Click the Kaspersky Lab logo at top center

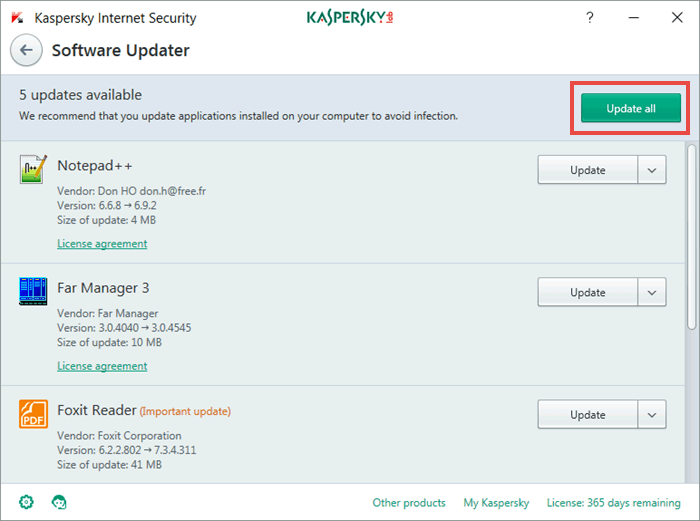point(350,17)
